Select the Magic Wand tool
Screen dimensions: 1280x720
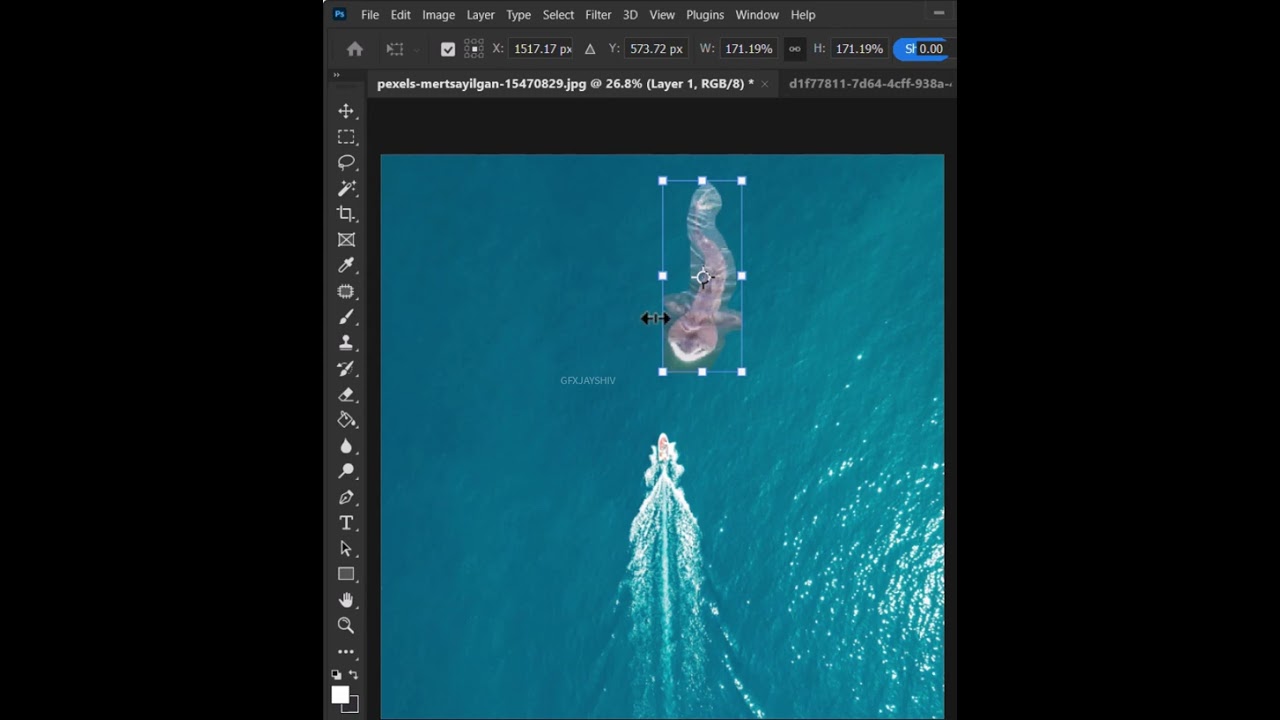[346, 188]
